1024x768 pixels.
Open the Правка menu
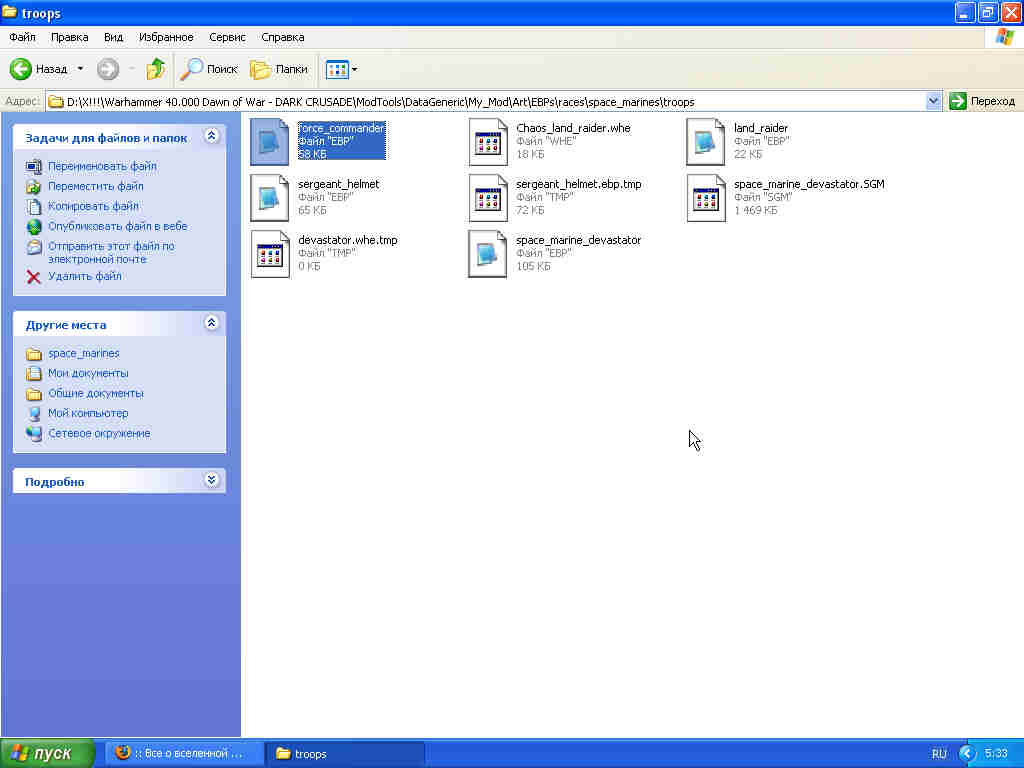click(69, 37)
